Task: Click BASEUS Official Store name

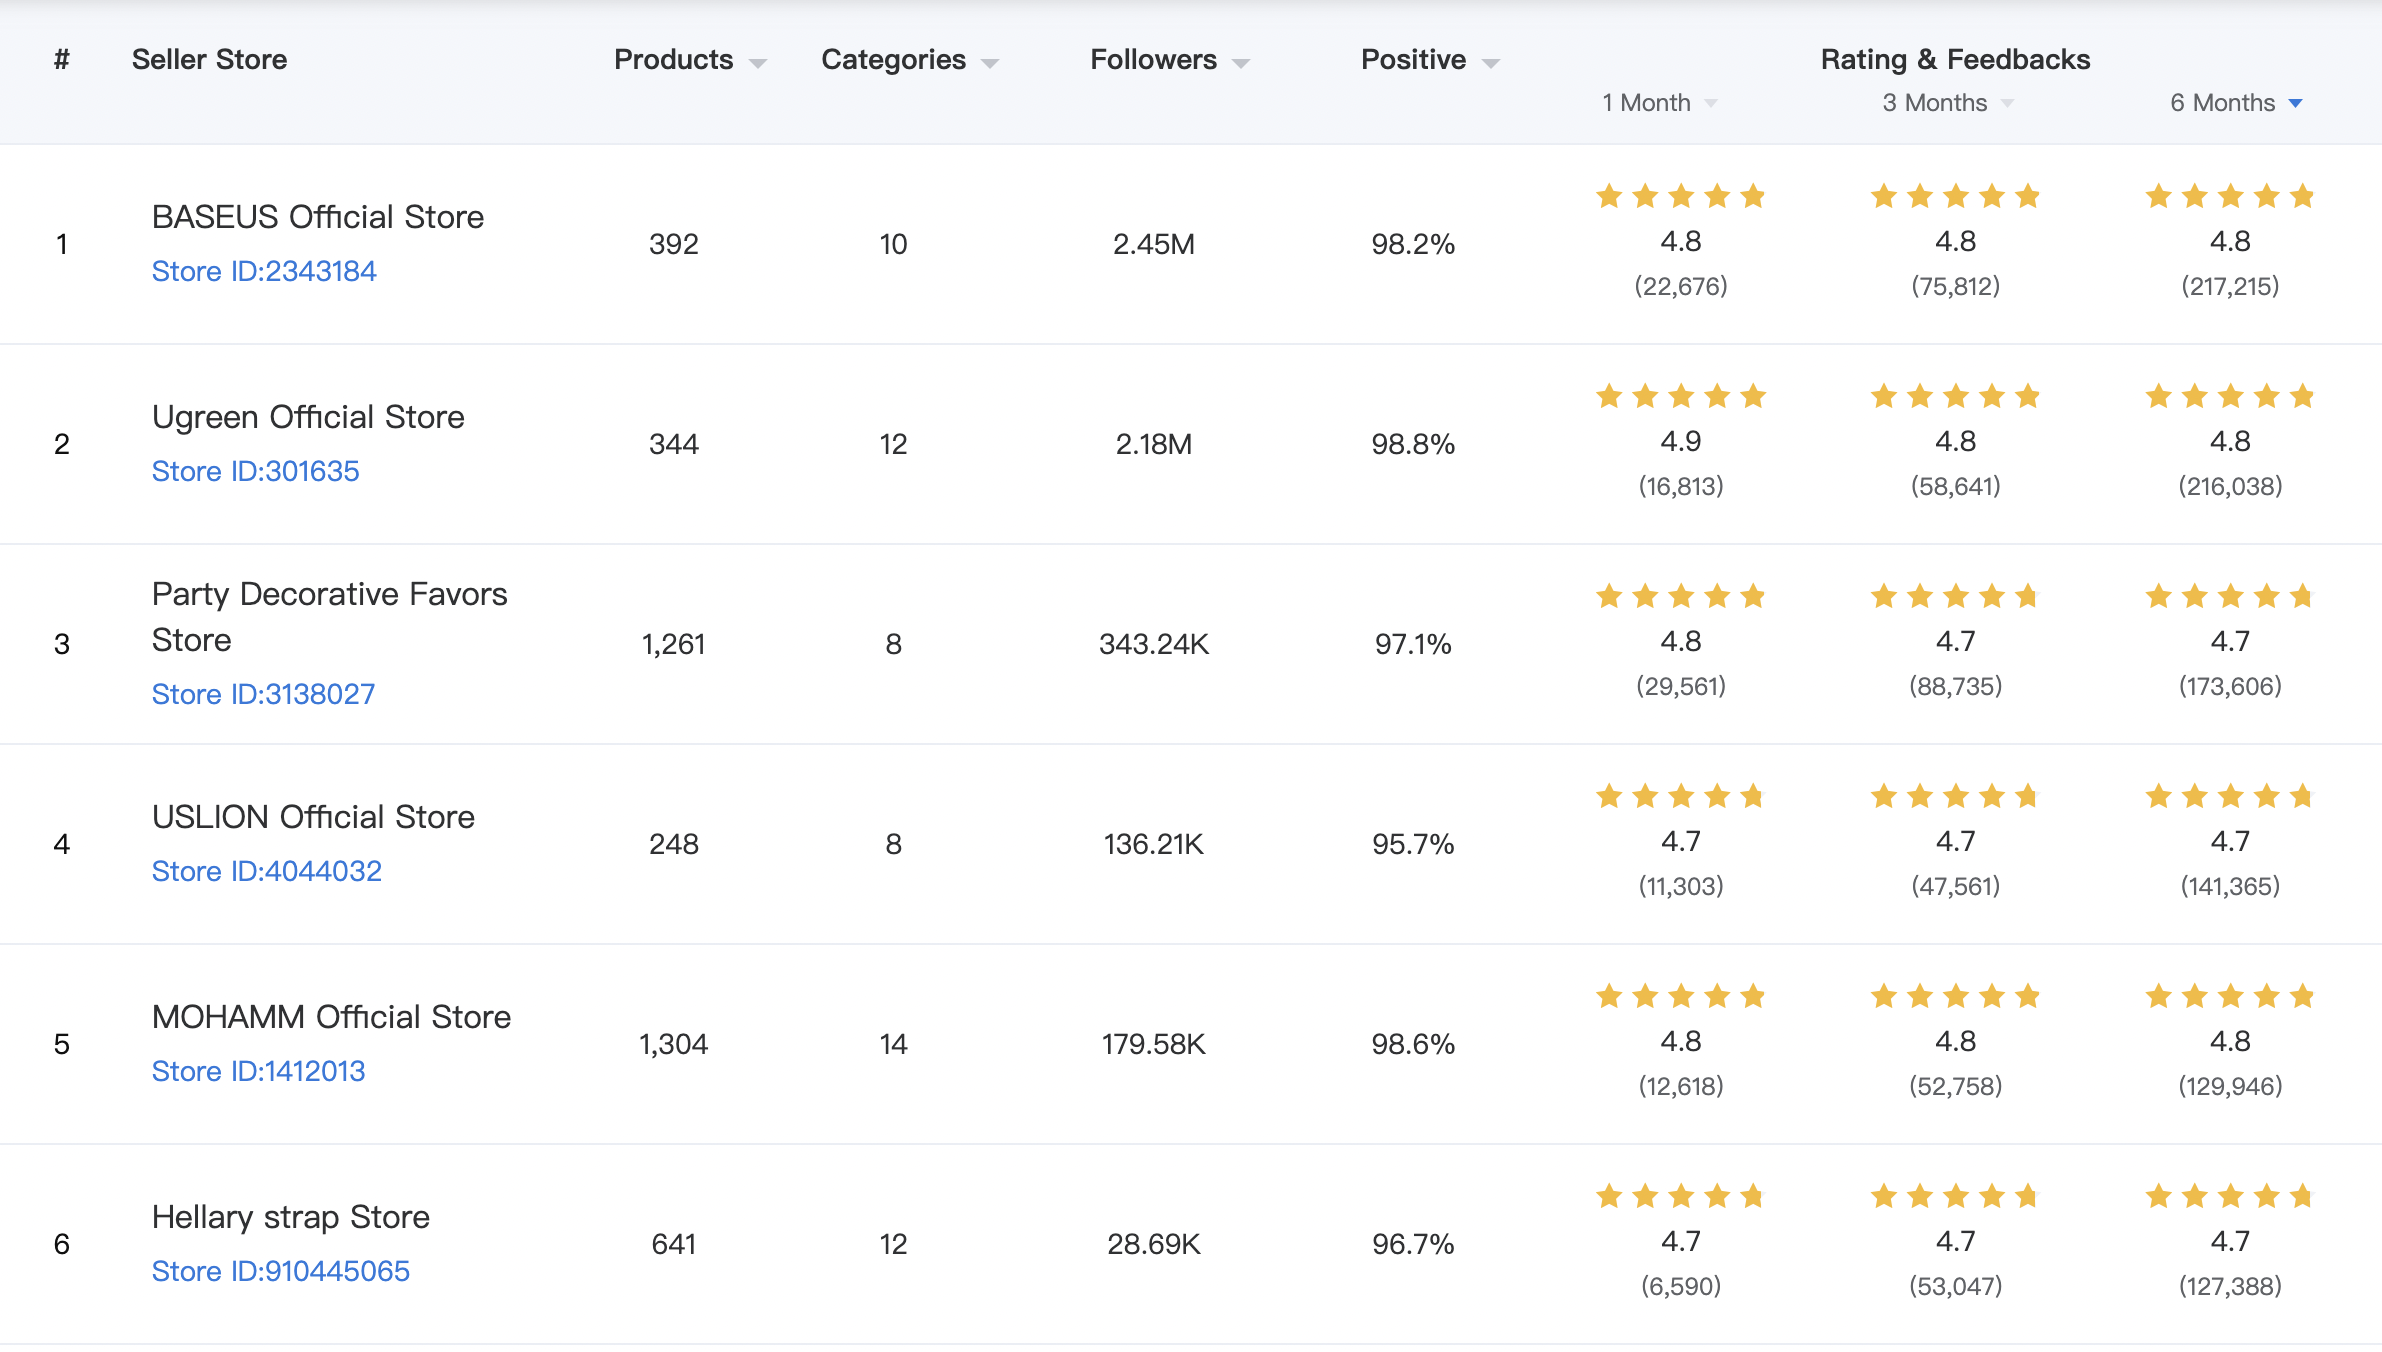Action: (318, 217)
